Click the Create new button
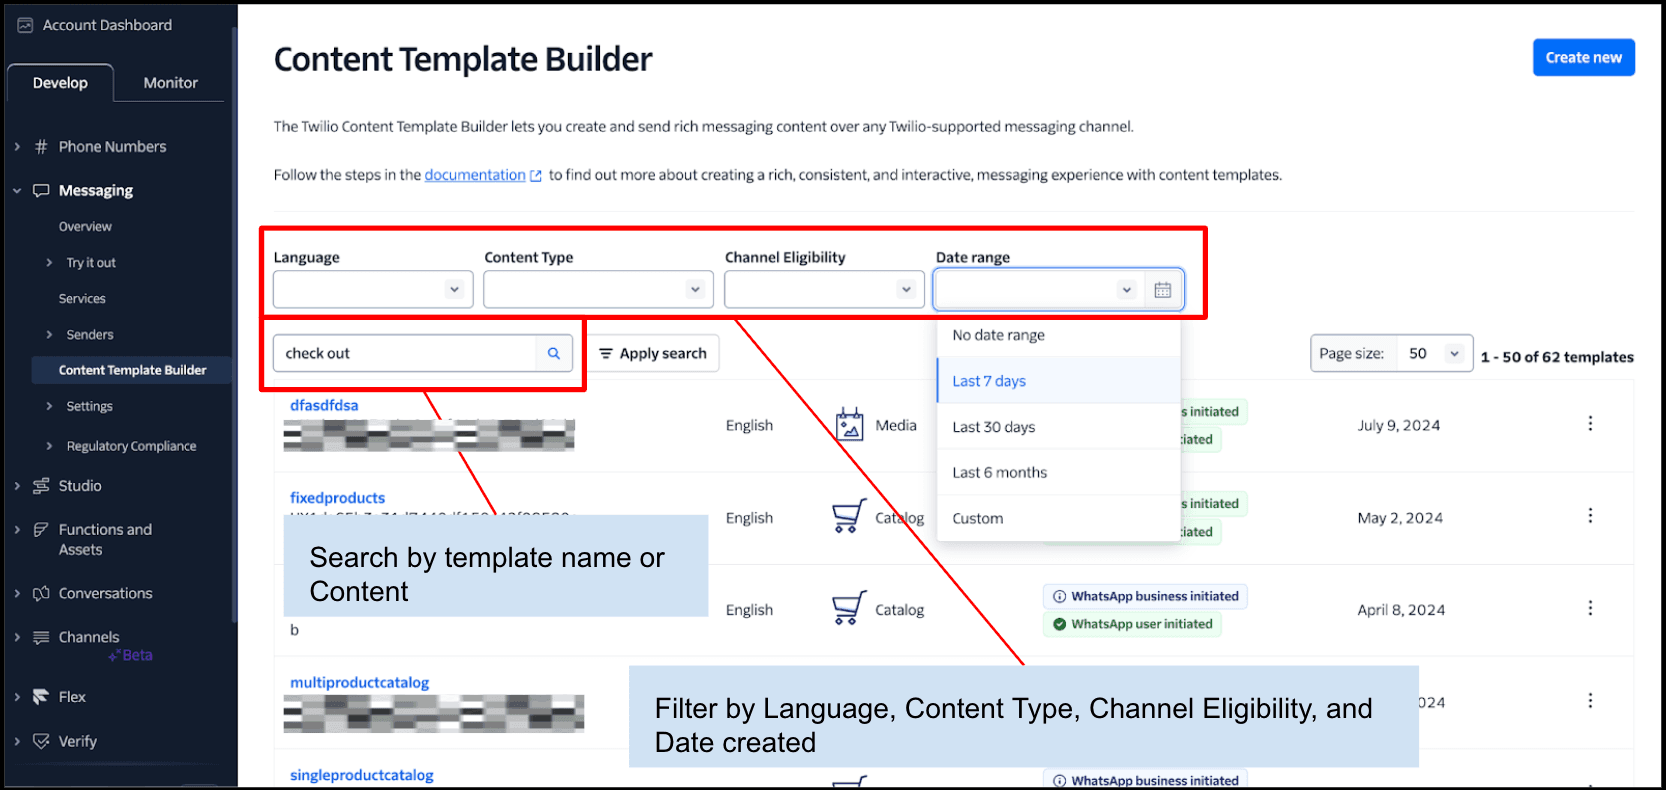This screenshot has width=1666, height=790. (x=1583, y=58)
